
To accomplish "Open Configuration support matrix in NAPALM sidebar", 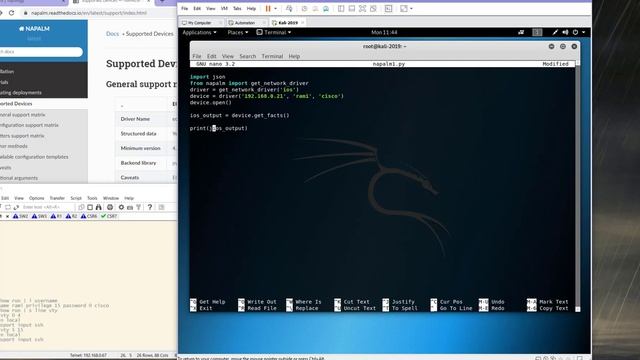I will [x=29, y=125].
